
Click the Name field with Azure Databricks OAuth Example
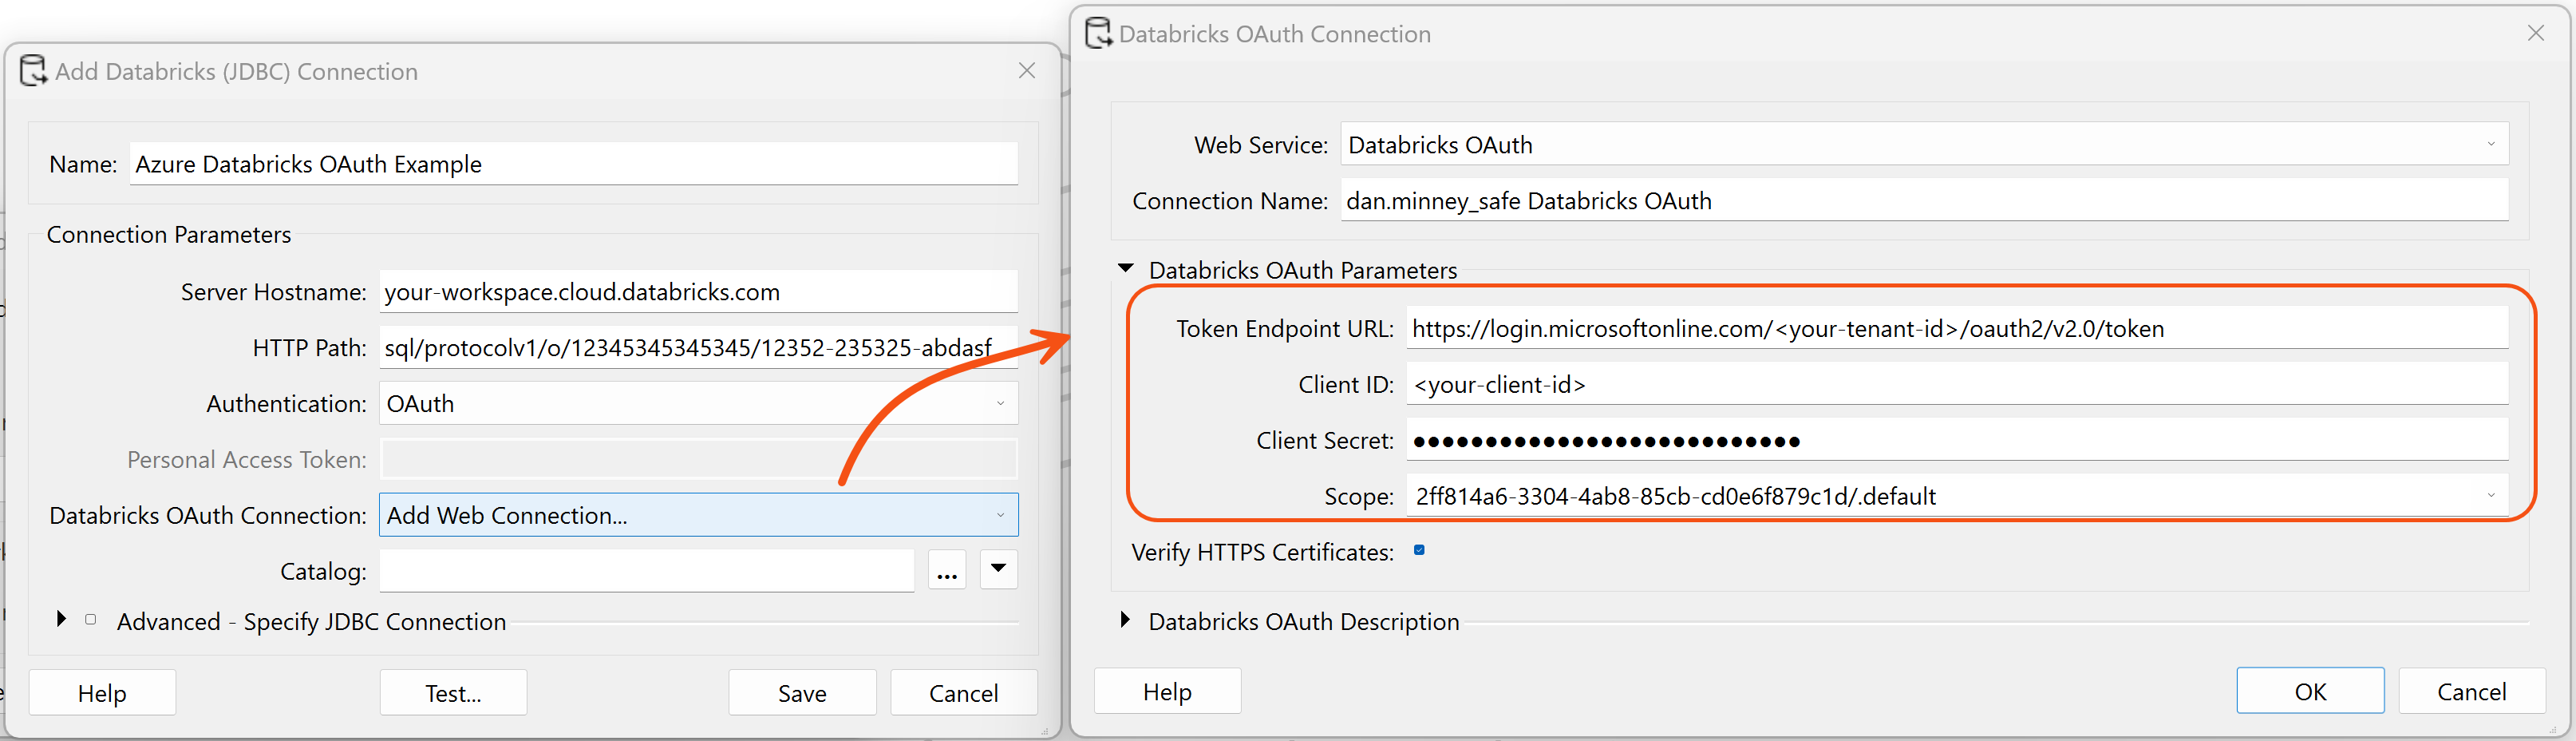574,164
